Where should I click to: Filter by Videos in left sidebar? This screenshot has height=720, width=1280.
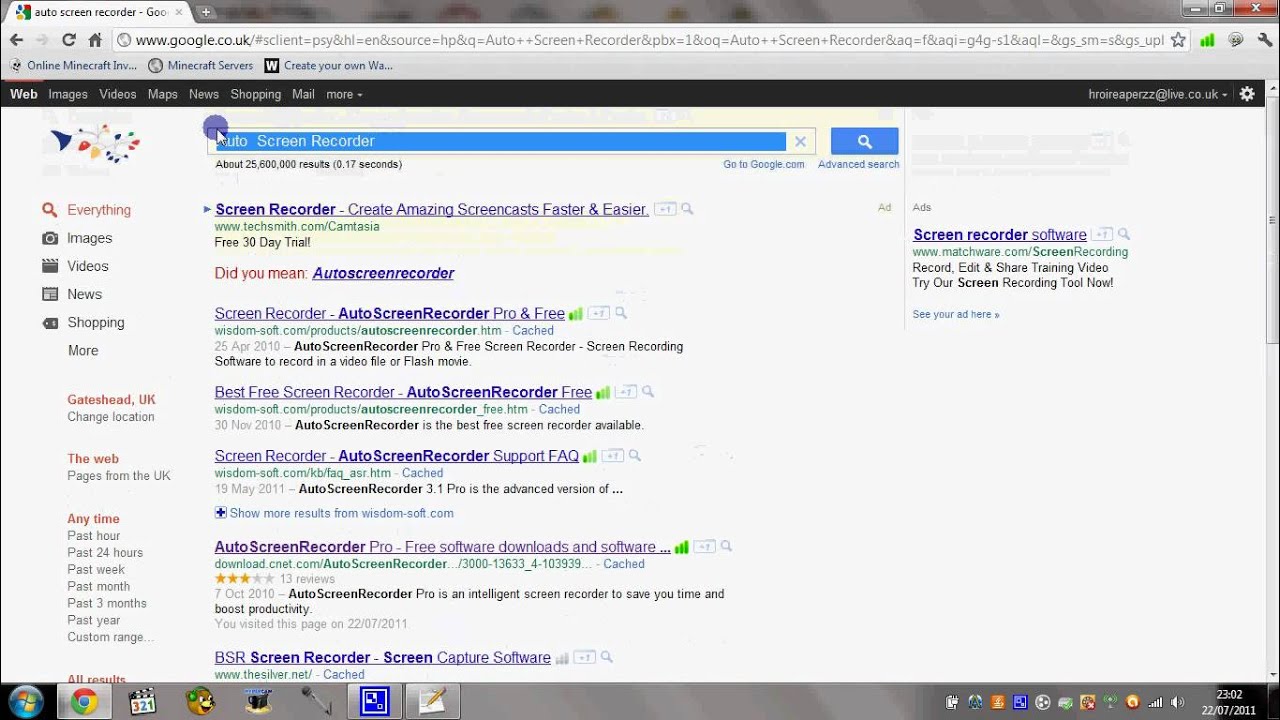[x=87, y=266]
